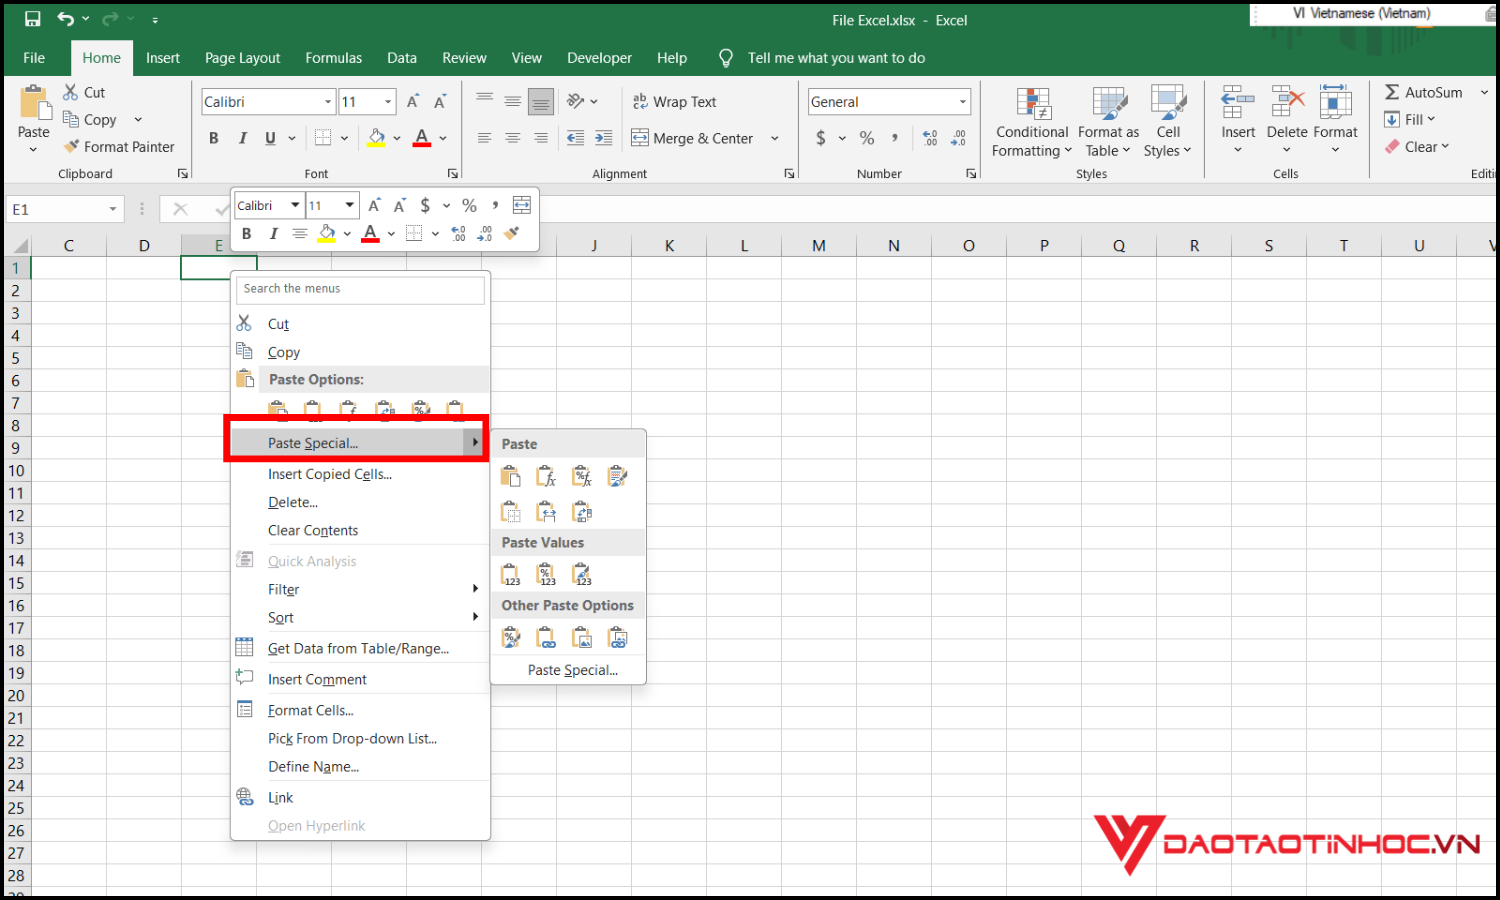1500x900 pixels.
Task: Select Paste Values icon in submenu
Action: (511, 574)
